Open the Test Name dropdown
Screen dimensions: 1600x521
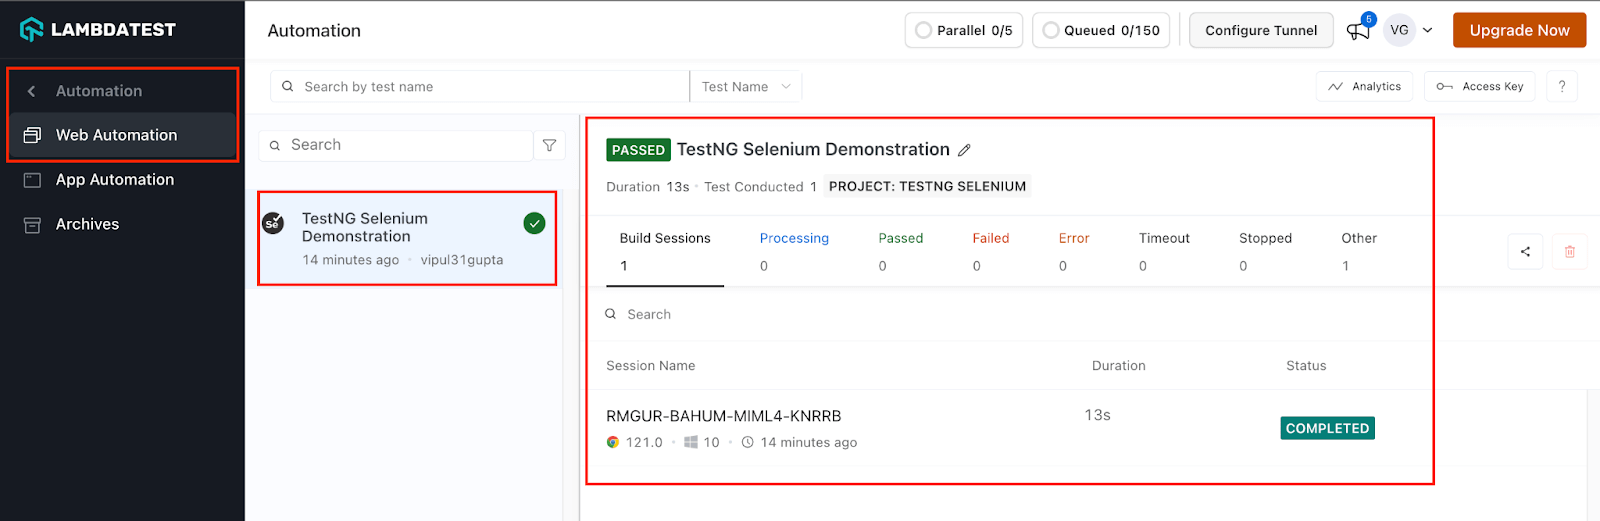click(x=746, y=87)
